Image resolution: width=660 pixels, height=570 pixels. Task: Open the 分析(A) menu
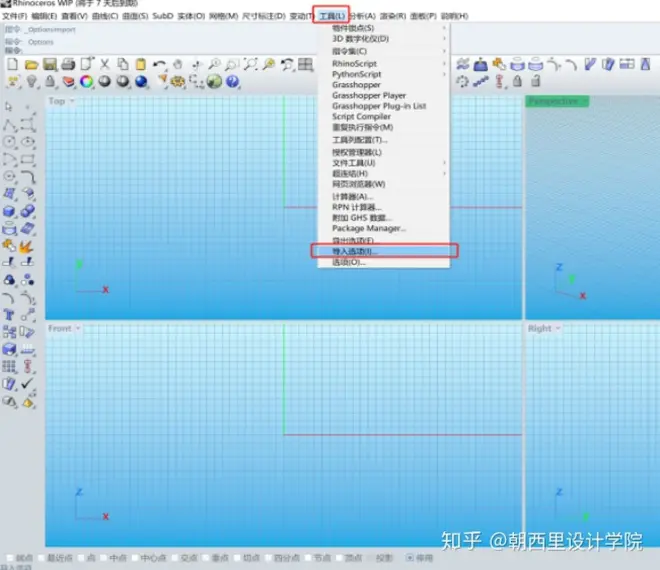point(362,16)
